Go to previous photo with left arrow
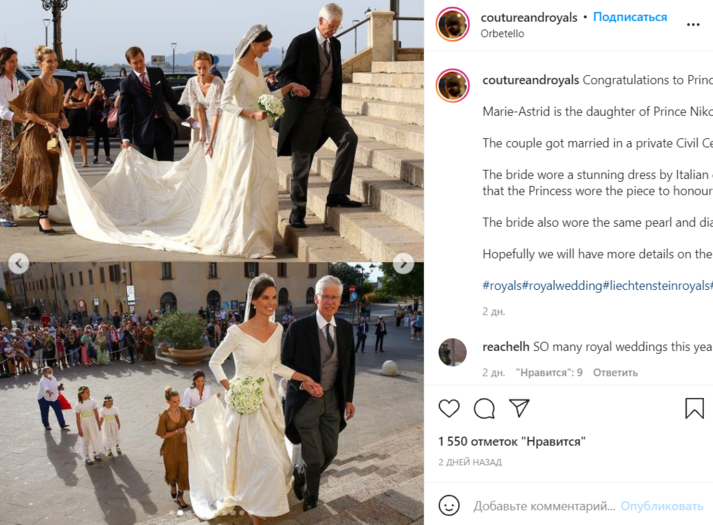The height and width of the screenshot is (525, 713). pyautogui.click(x=19, y=263)
